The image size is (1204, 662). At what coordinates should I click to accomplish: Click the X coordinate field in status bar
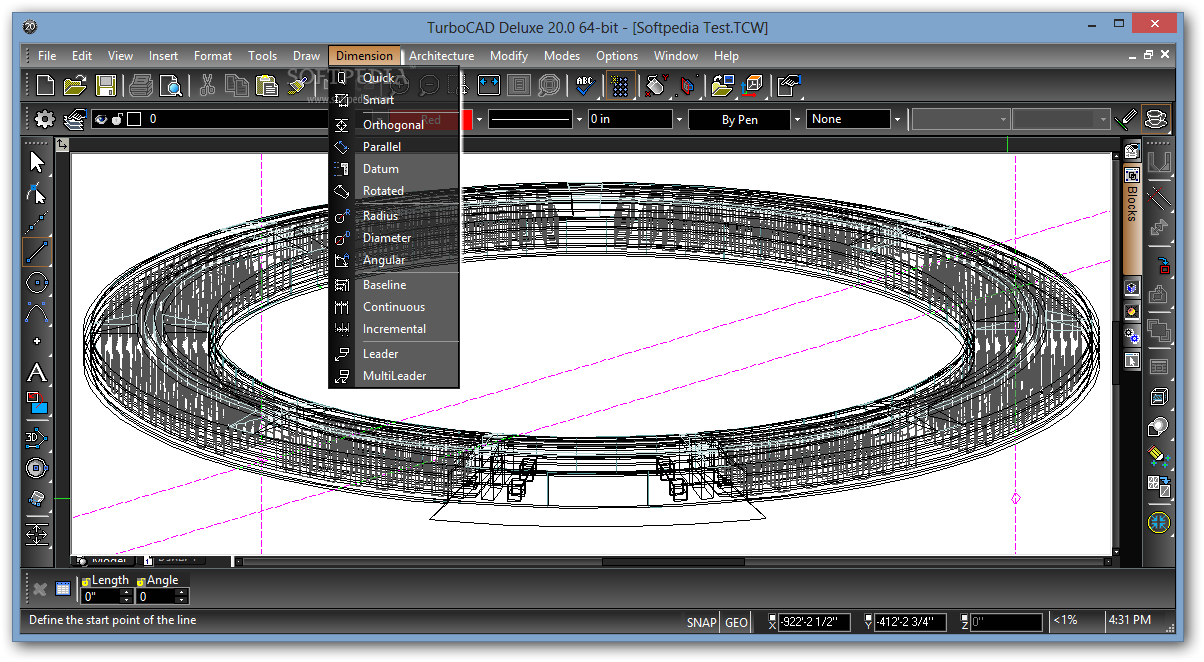(x=814, y=622)
